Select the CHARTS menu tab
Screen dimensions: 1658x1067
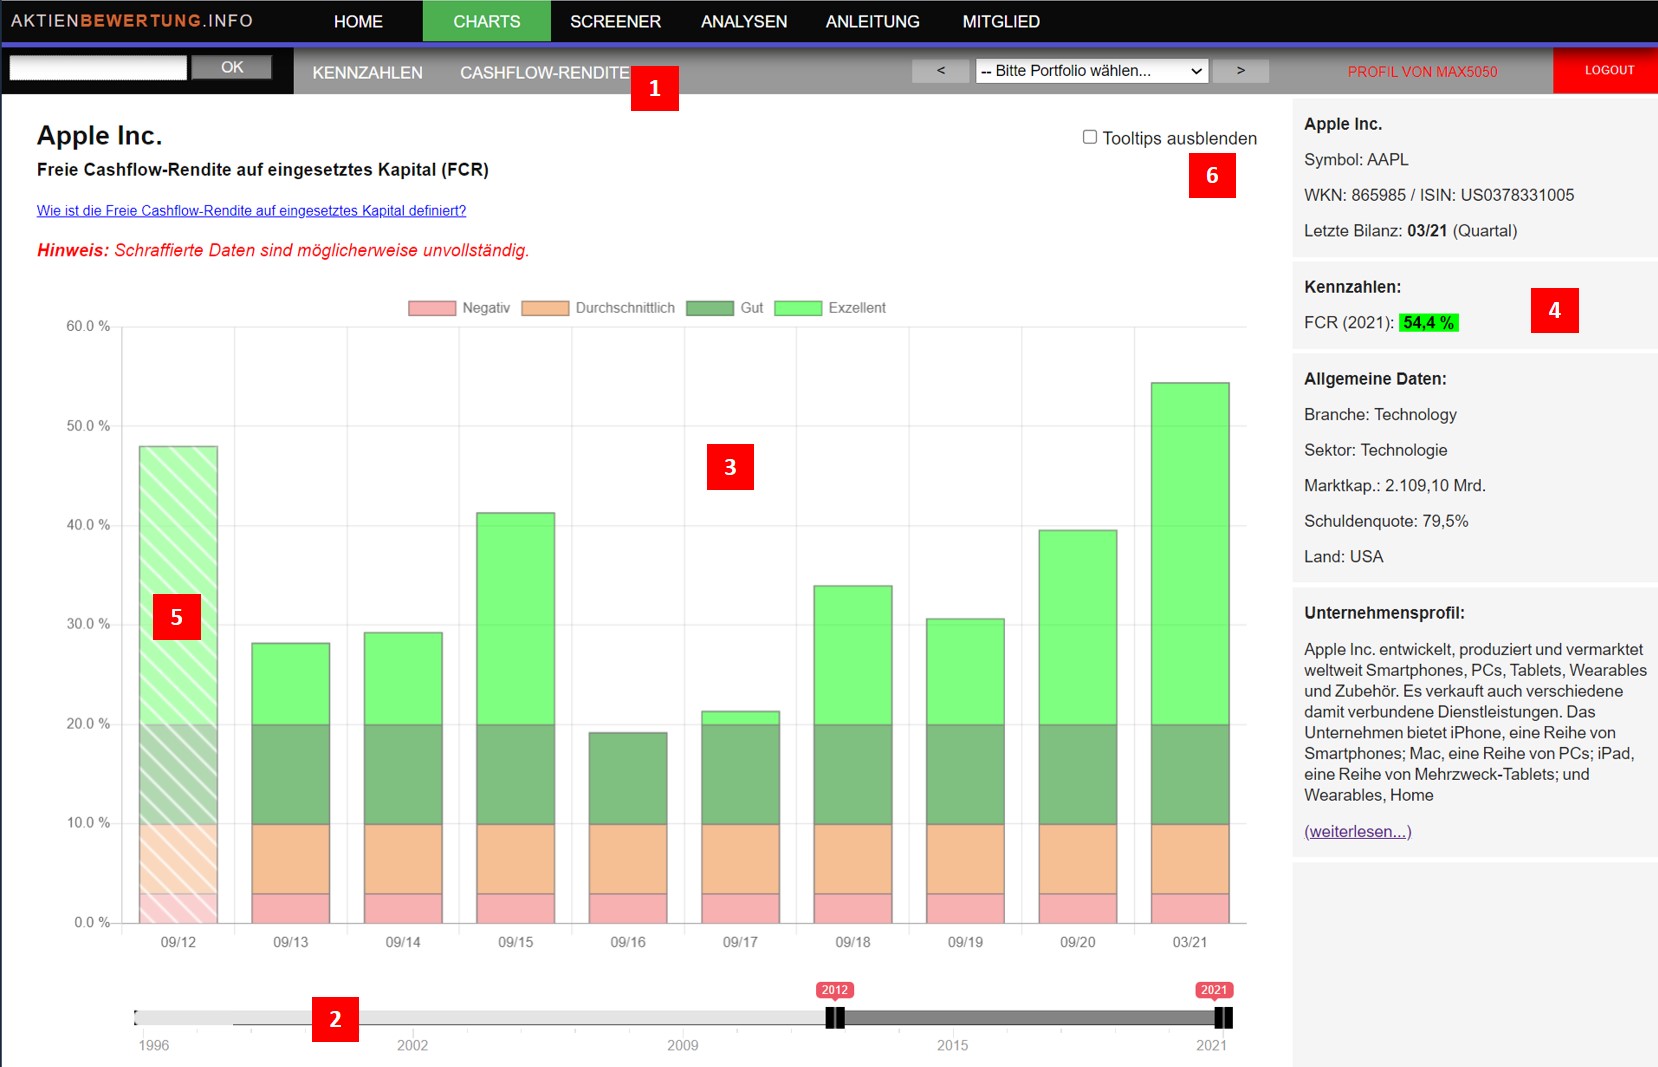pos(487,21)
